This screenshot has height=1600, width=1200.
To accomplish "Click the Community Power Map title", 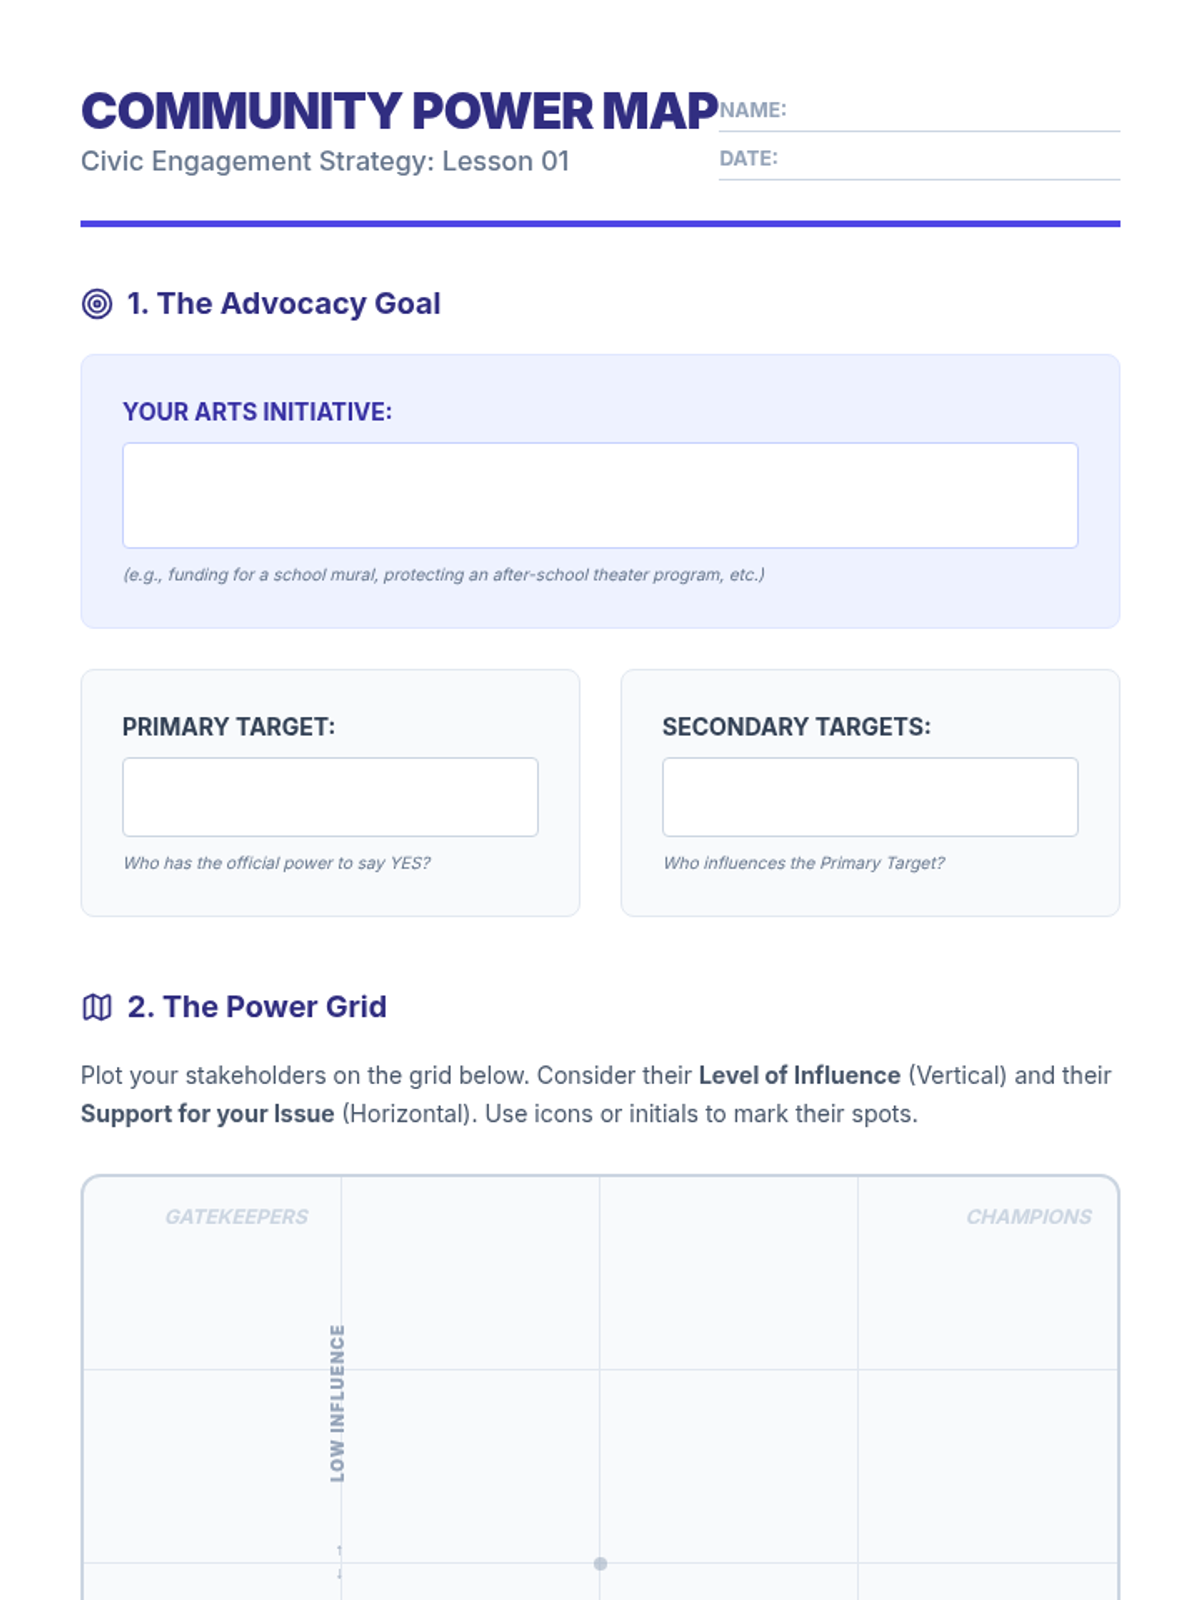I will [x=400, y=111].
